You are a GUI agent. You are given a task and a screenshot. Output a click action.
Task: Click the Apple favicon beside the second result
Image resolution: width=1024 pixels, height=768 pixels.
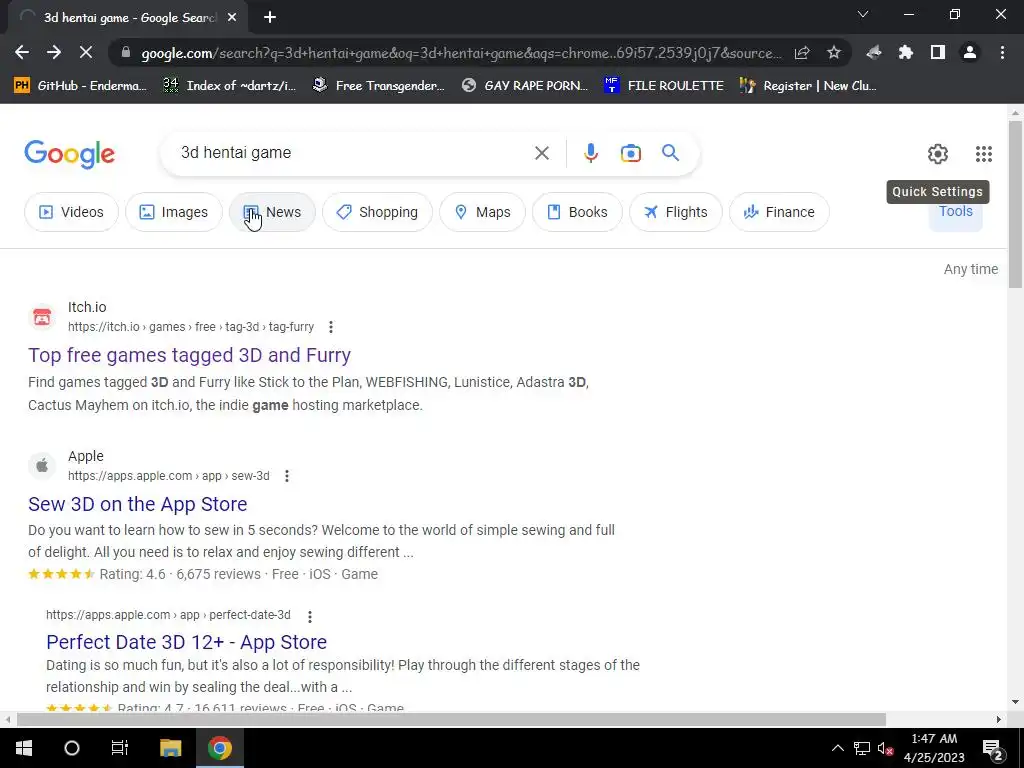point(42,466)
